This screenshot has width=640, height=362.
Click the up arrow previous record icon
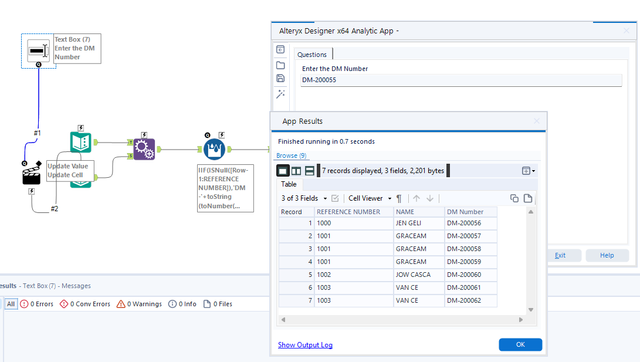point(416,198)
